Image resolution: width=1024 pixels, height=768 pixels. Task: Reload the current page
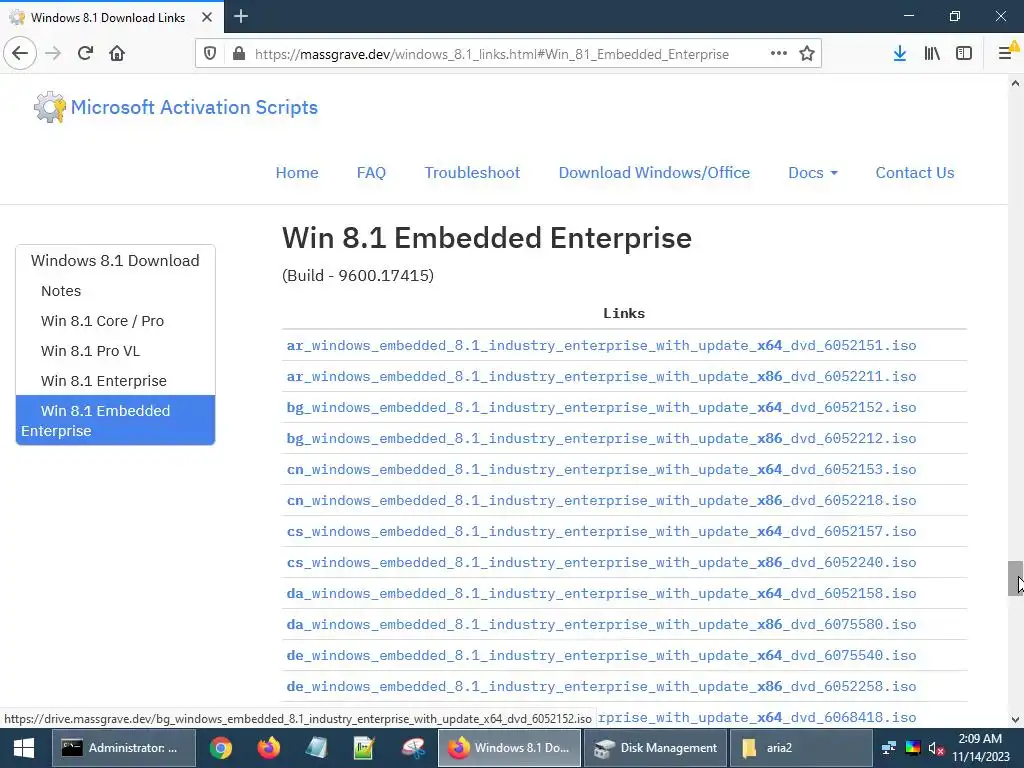pos(85,53)
